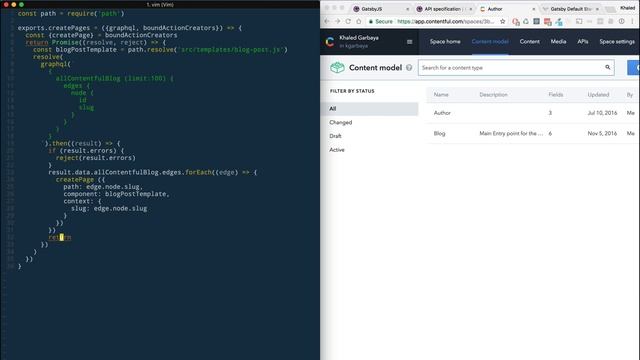Switch to the Gatsby Default Starter tab
The image size is (640, 360).
pyautogui.click(x=570, y=9)
